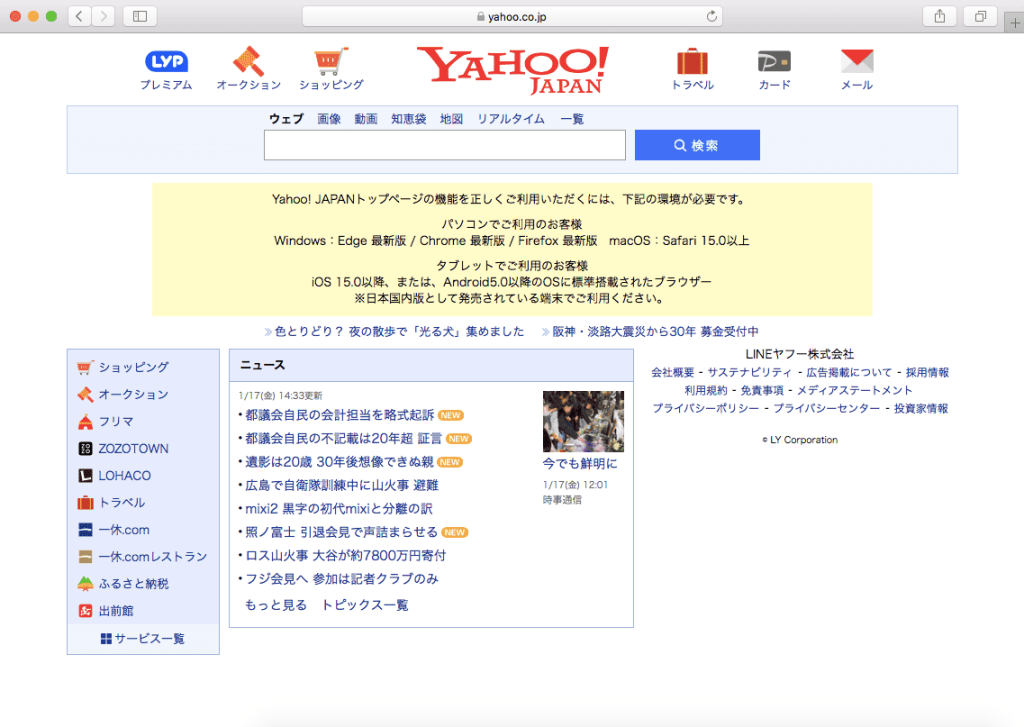
Task: Open headline 都議会自民の会計担当を略式起訴
Action: 339,415
